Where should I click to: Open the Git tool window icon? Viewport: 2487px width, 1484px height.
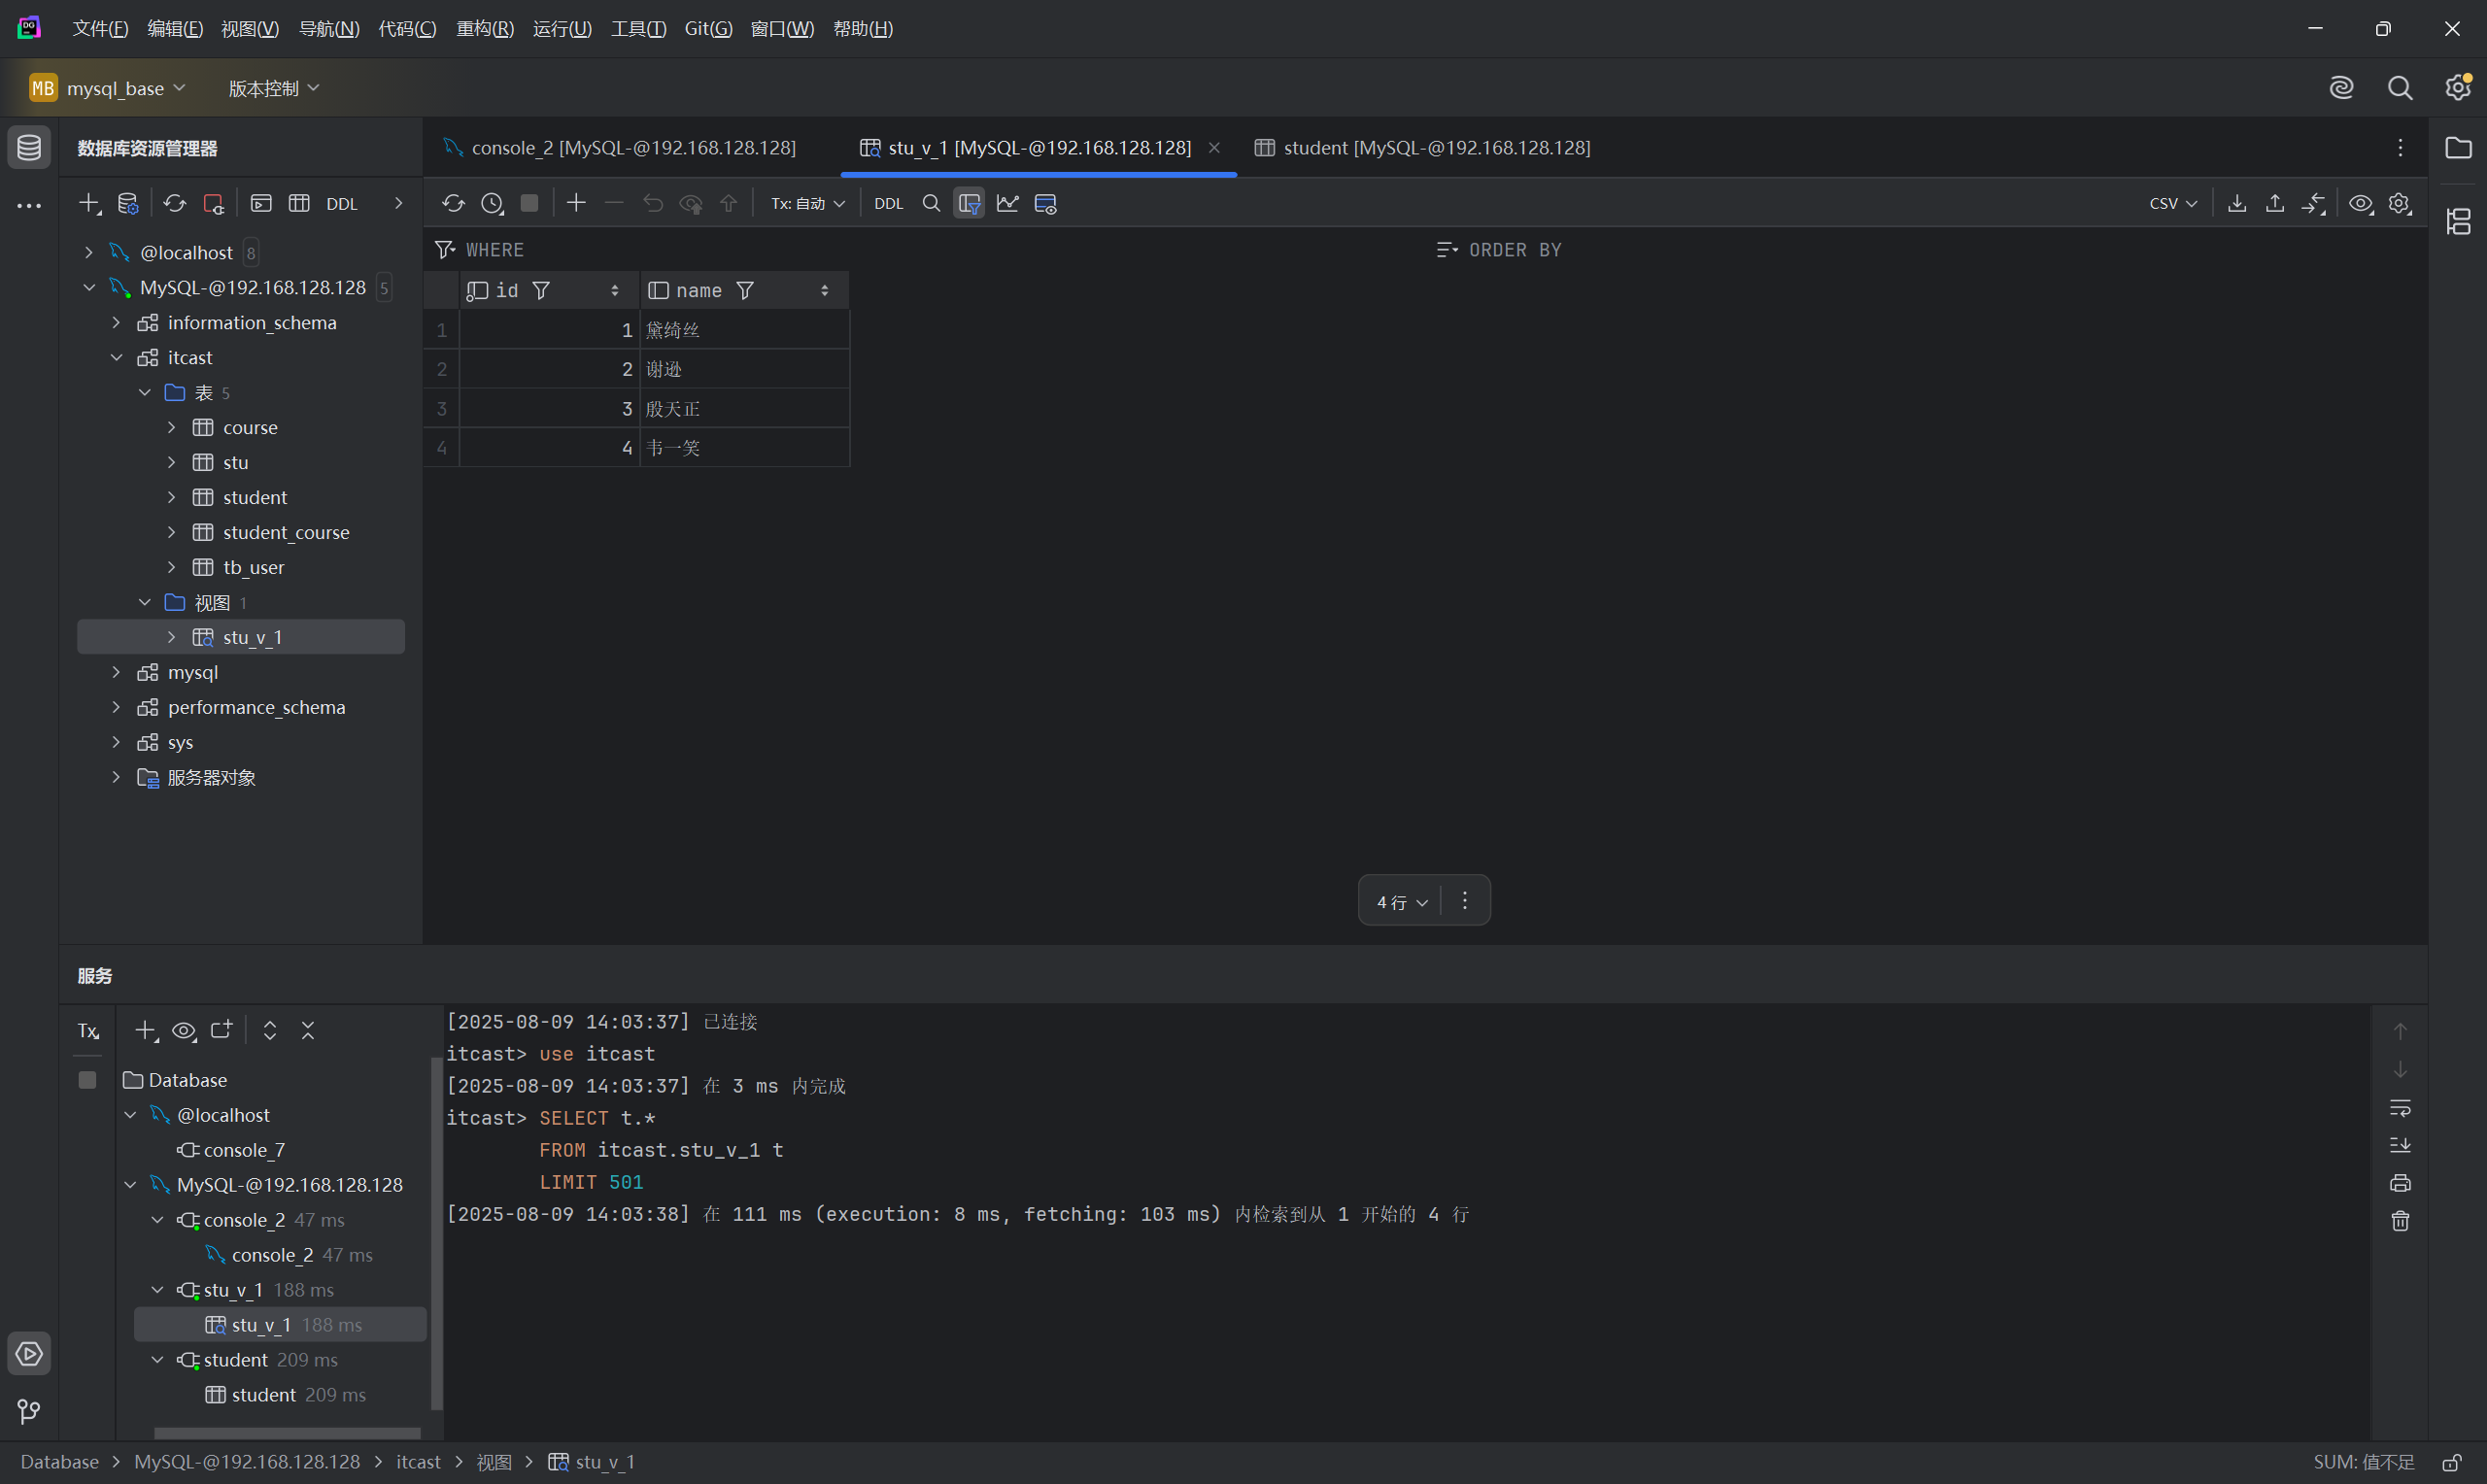point(29,1411)
